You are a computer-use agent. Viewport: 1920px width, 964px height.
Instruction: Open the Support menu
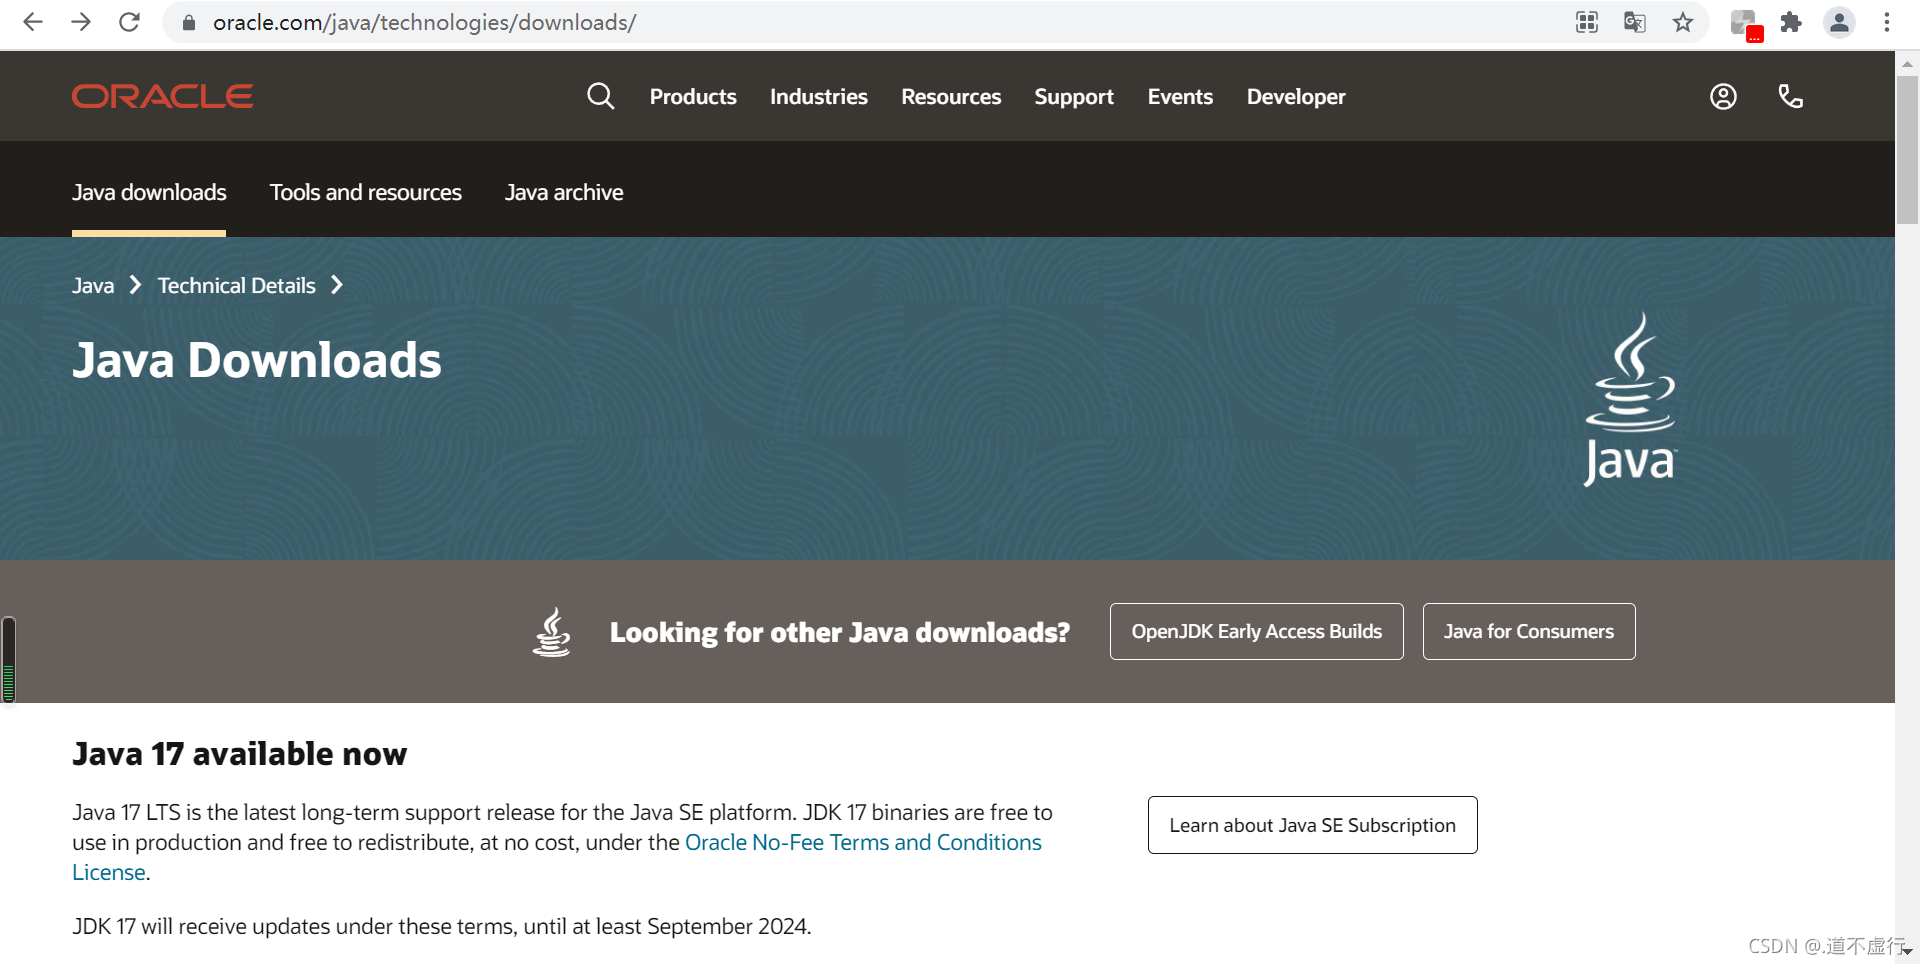(x=1074, y=96)
